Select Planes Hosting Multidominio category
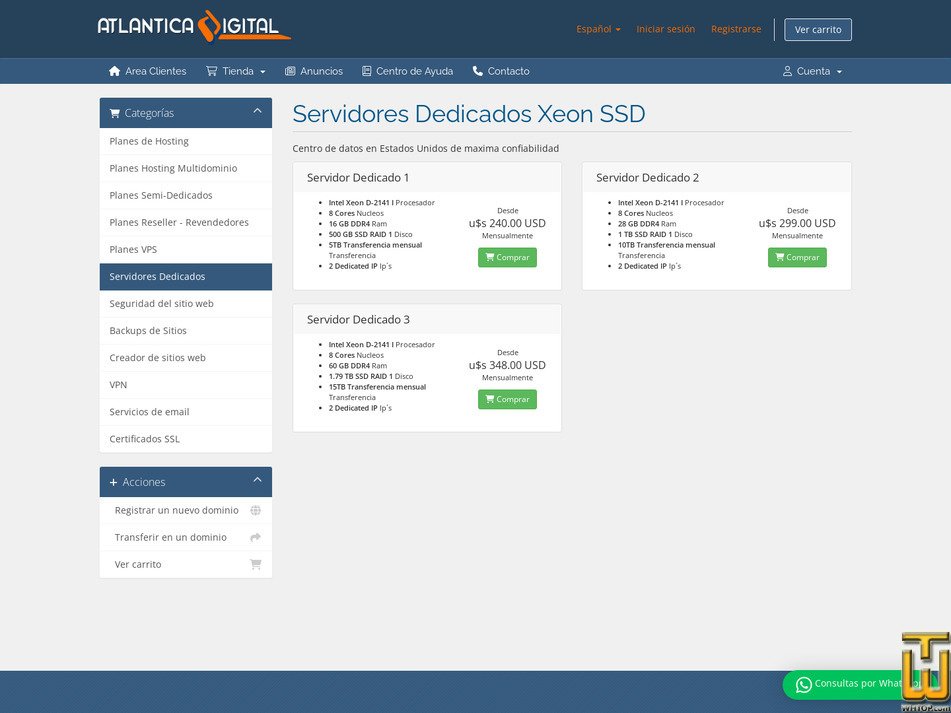The height and width of the screenshot is (713, 951). click(x=186, y=169)
